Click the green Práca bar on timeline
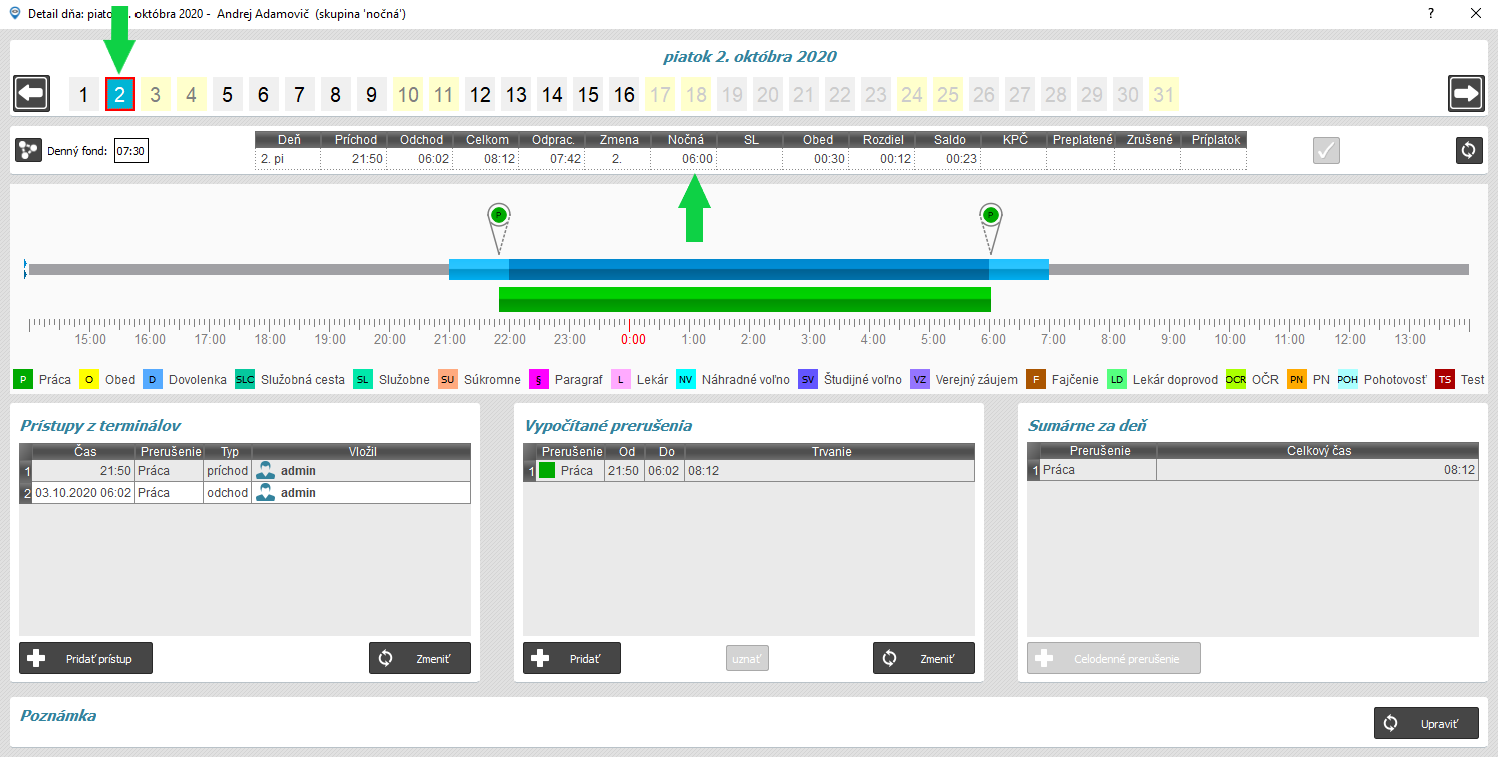Screen dimensions: 1498x757 coord(744,299)
